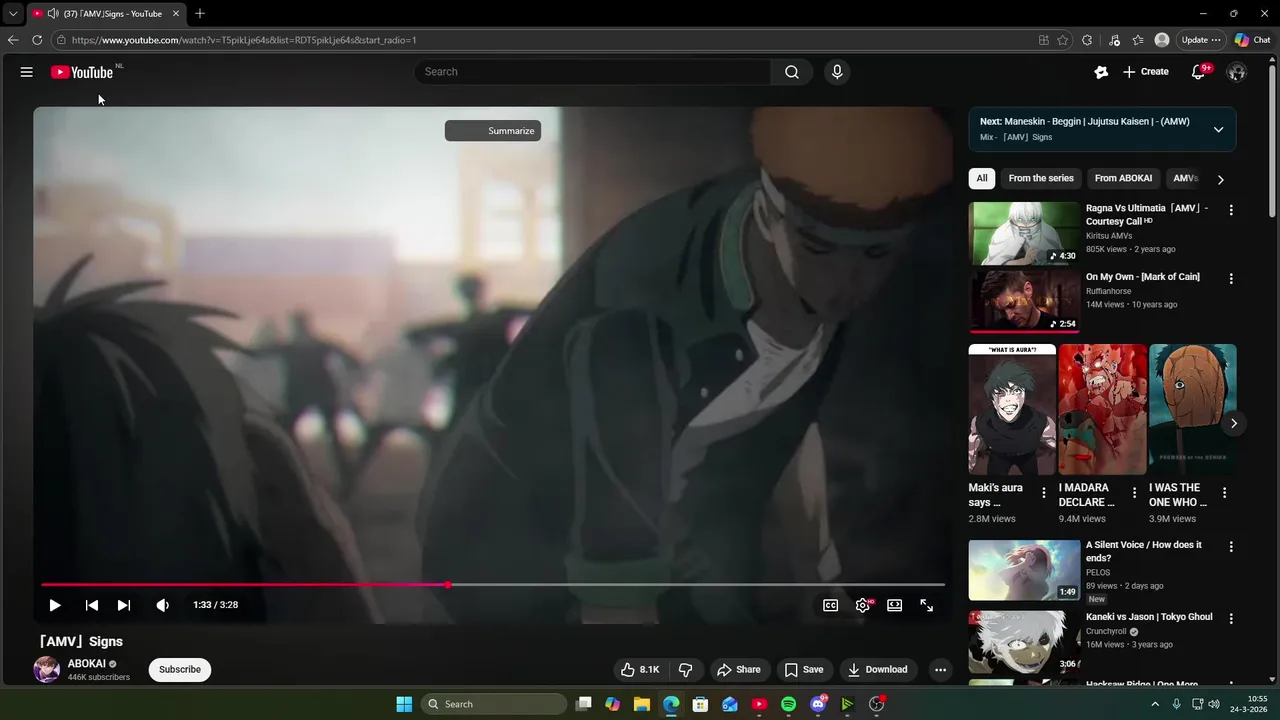Open the ABOKAI channel avatar

coord(47,669)
